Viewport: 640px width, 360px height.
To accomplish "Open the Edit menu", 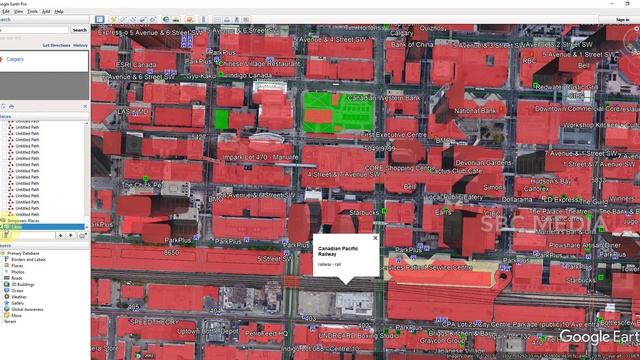I will [x=5, y=11].
